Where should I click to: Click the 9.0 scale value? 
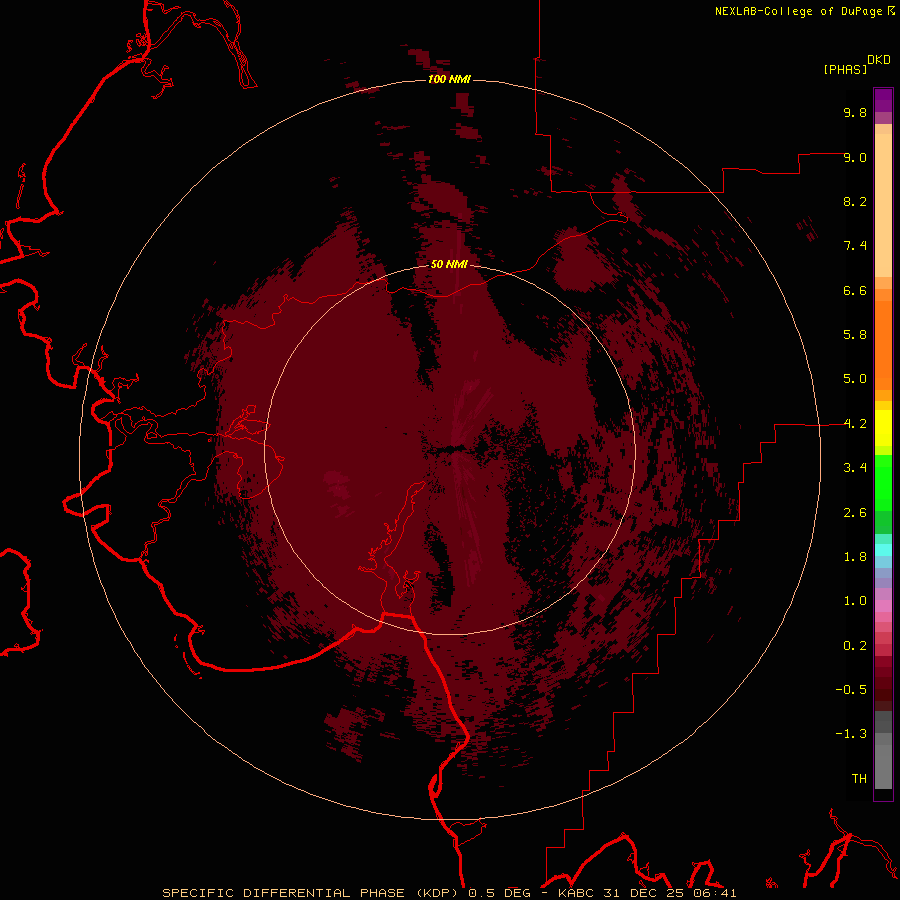click(x=855, y=157)
